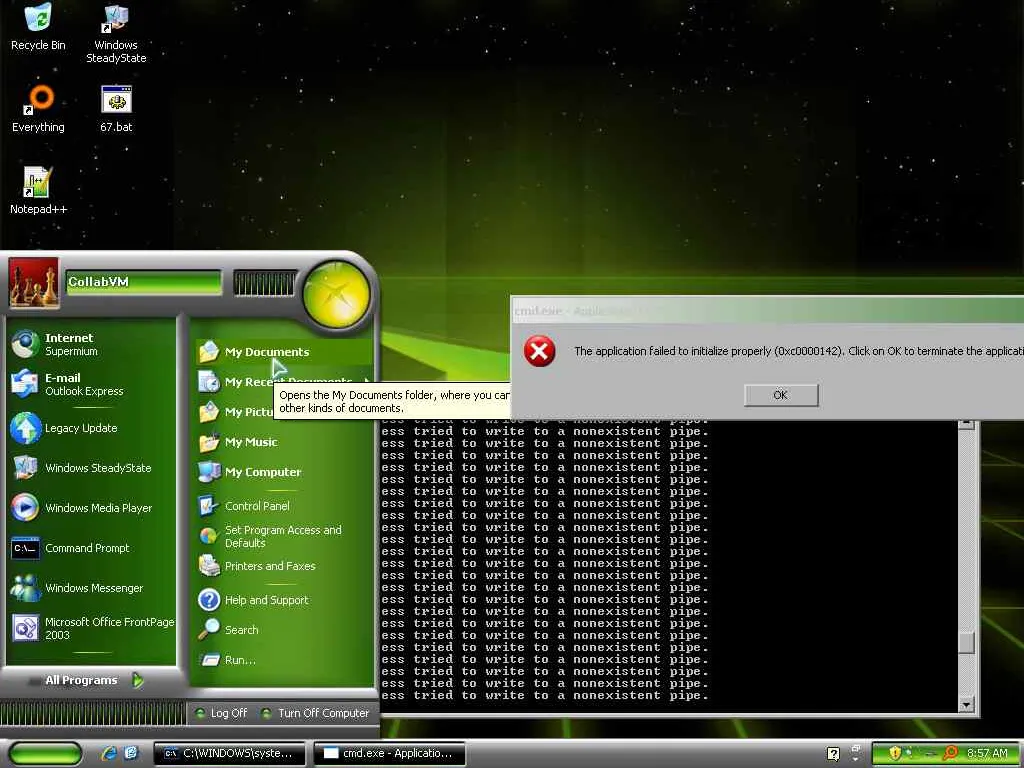
Task: Select the Notepad++ desktop shortcut
Action: click(x=38, y=191)
